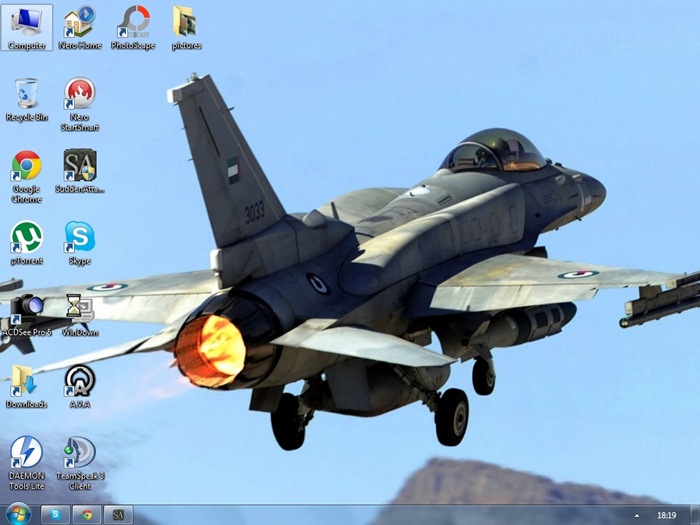700x525 pixels.
Task: Open the Windows Start menu orb
Action: pyautogui.click(x=18, y=514)
